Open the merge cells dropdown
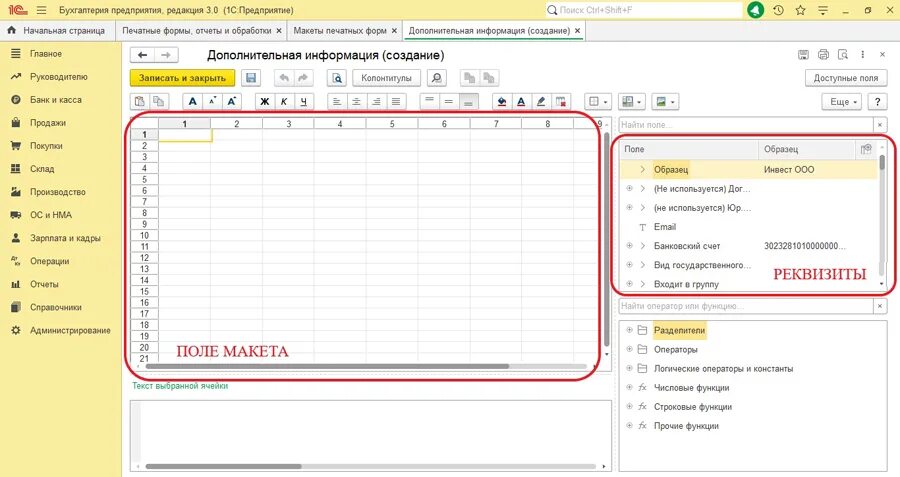 [632, 102]
